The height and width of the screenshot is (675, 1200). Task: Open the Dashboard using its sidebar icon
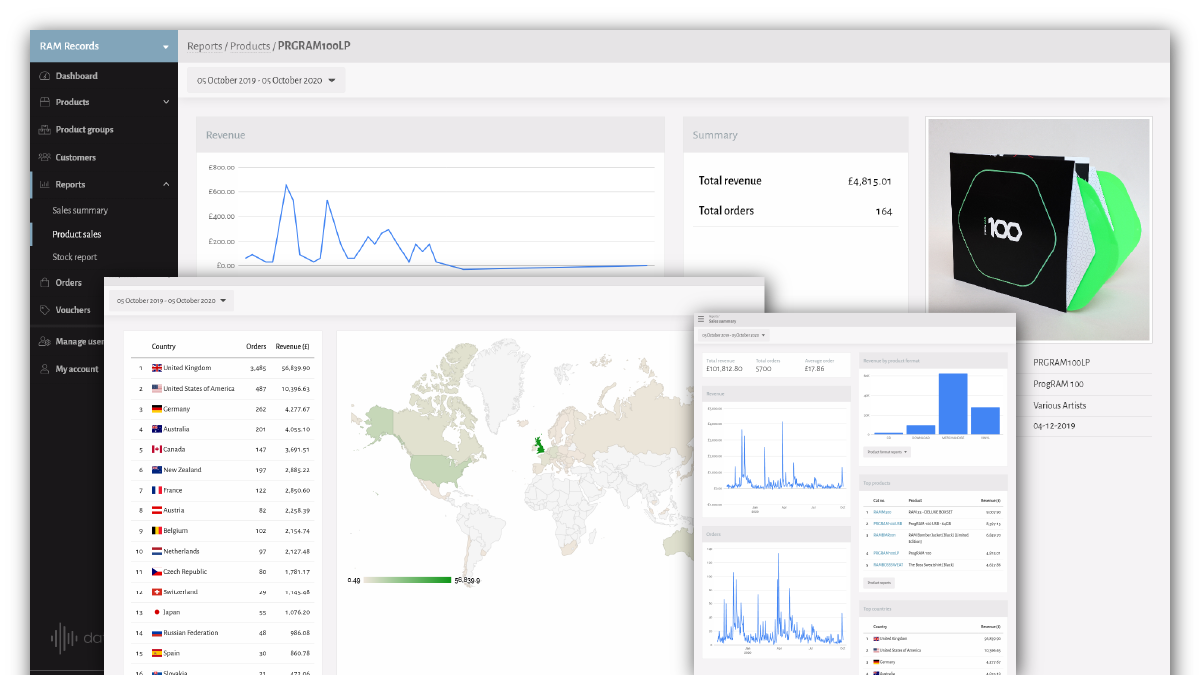pyautogui.click(x=43, y=76)
